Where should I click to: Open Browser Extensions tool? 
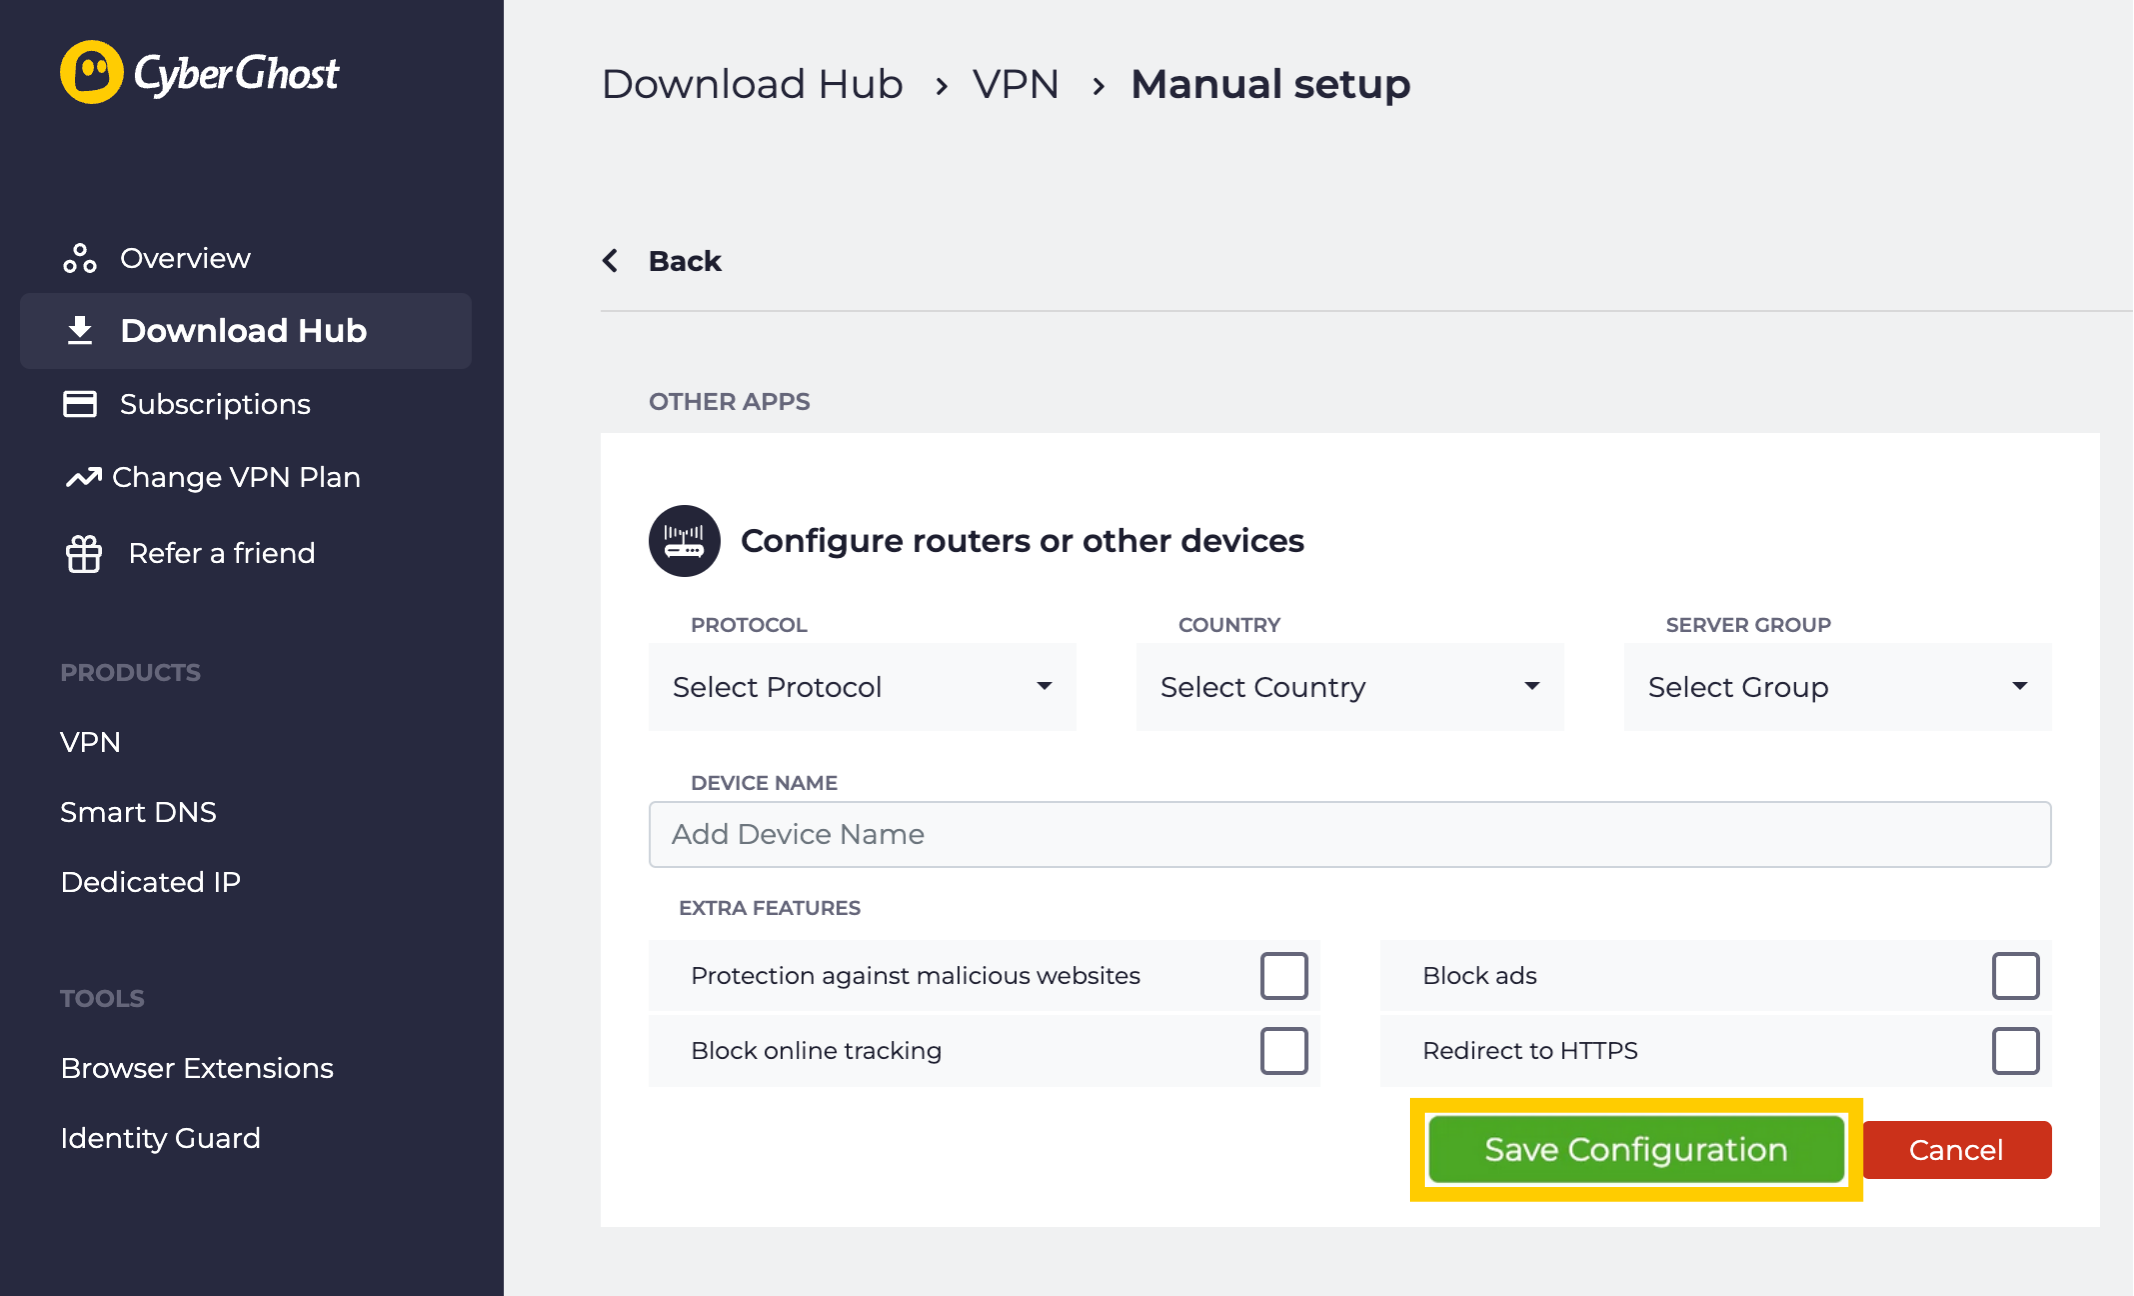(197, 1068)
